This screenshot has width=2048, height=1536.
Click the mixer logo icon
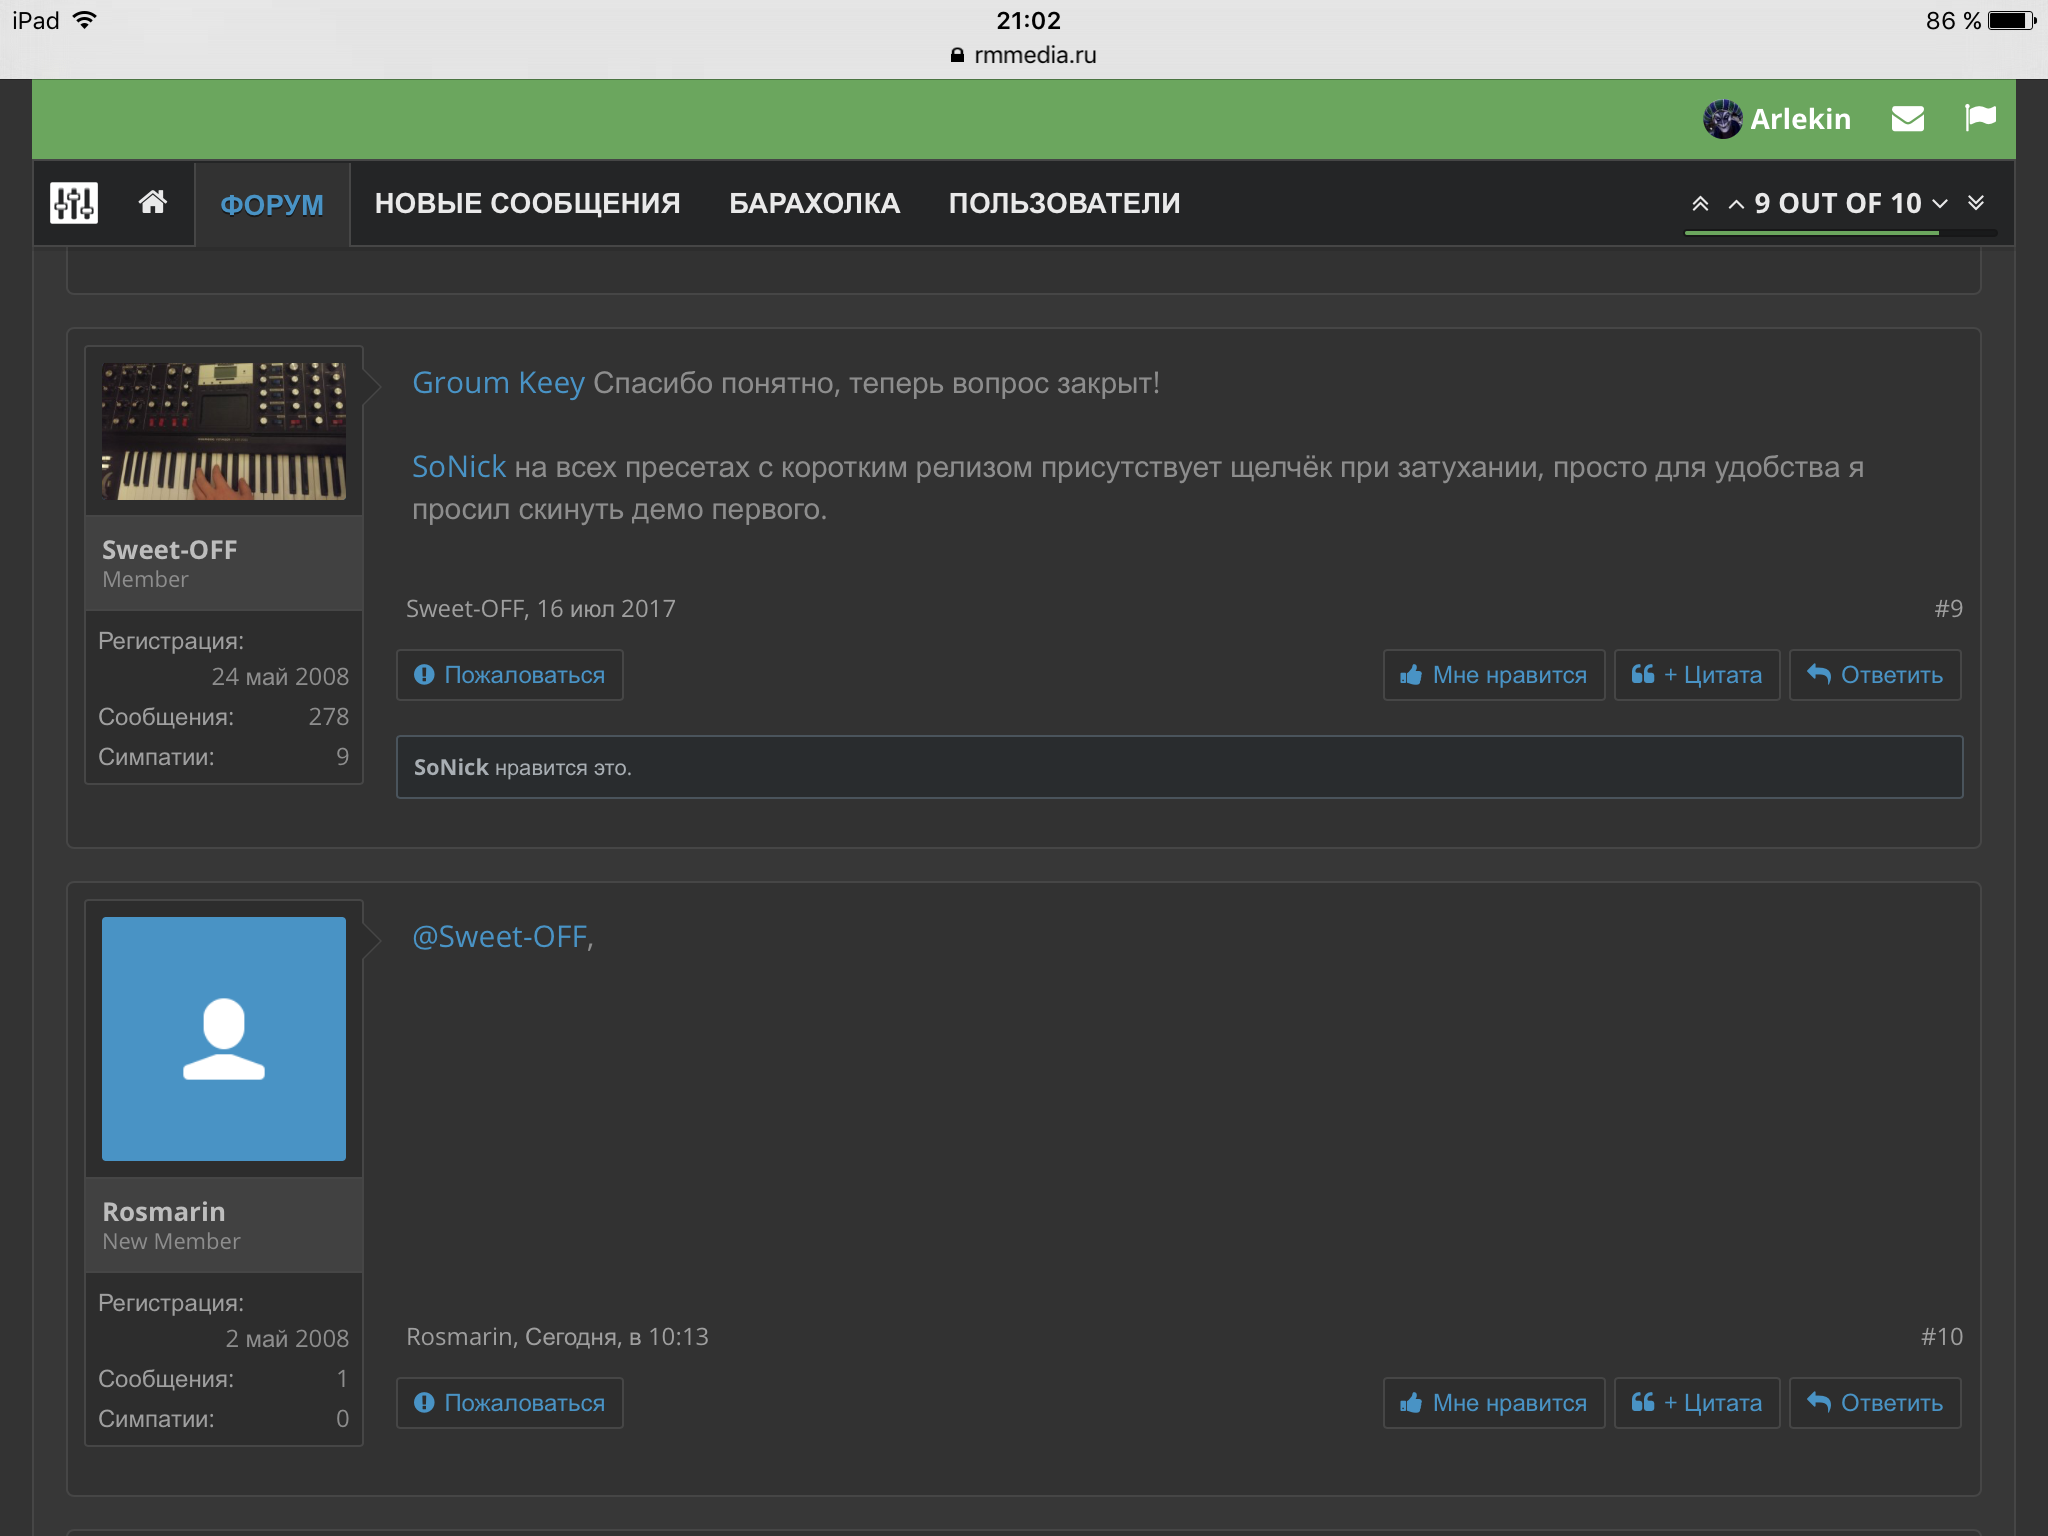tap(74, 203)
